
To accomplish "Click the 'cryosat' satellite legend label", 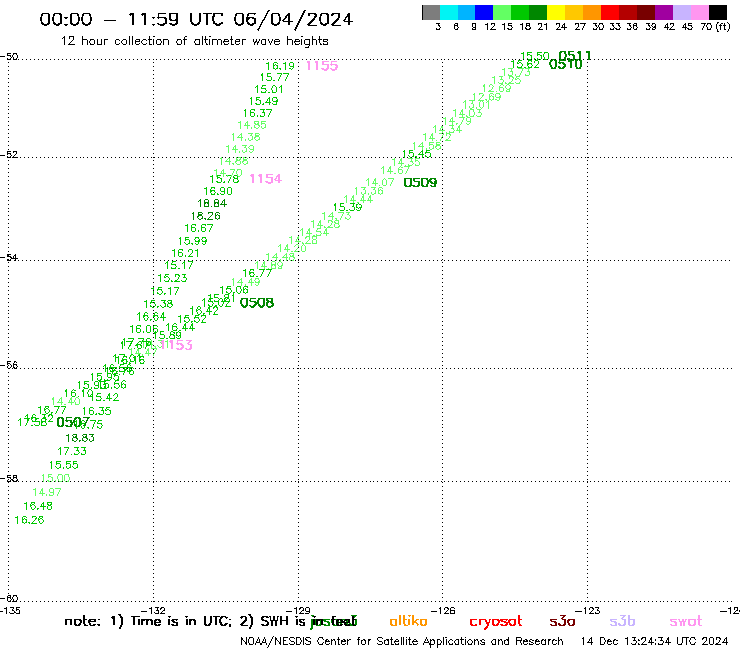I will (496, 622).
